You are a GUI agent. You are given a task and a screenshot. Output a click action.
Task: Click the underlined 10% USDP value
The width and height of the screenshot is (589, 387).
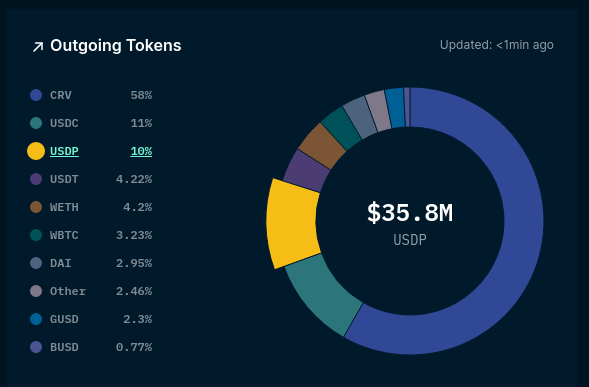(x=141, y=151)
